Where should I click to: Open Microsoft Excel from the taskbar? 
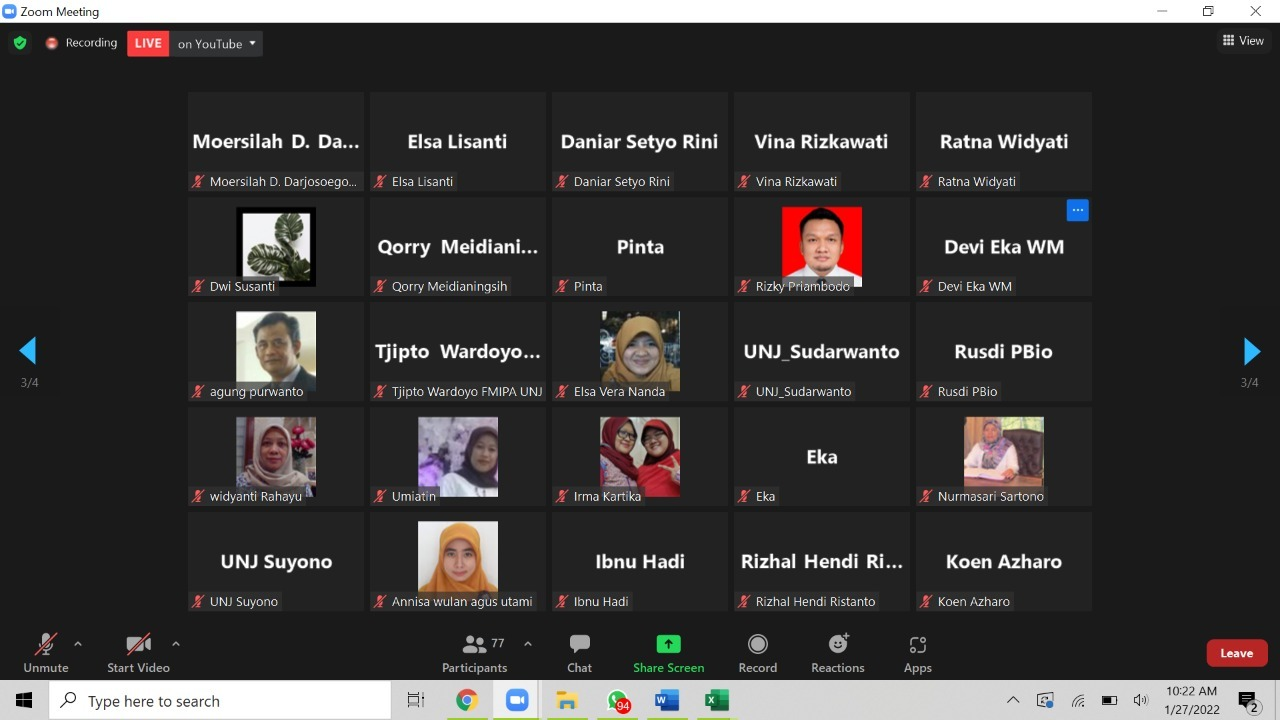(x=717, y=701)
